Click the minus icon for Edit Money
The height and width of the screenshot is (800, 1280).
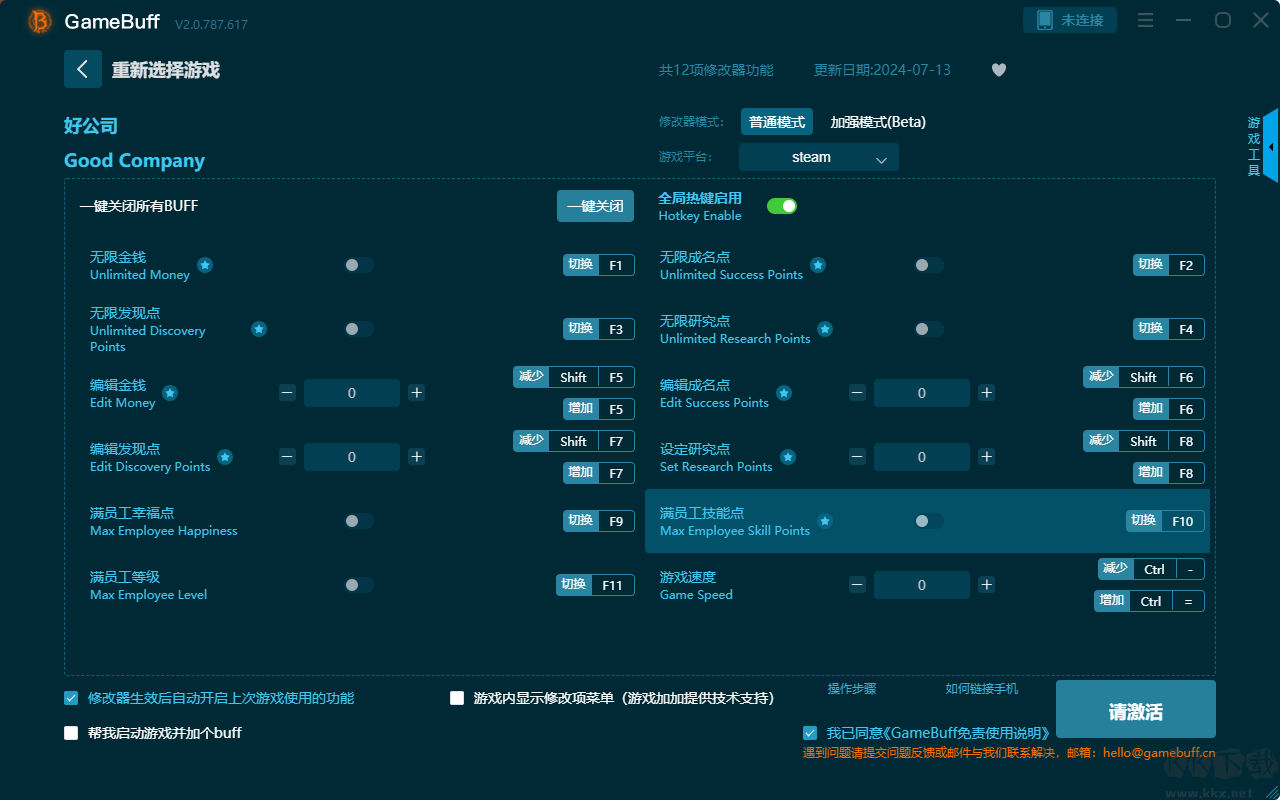coord(287,393)
